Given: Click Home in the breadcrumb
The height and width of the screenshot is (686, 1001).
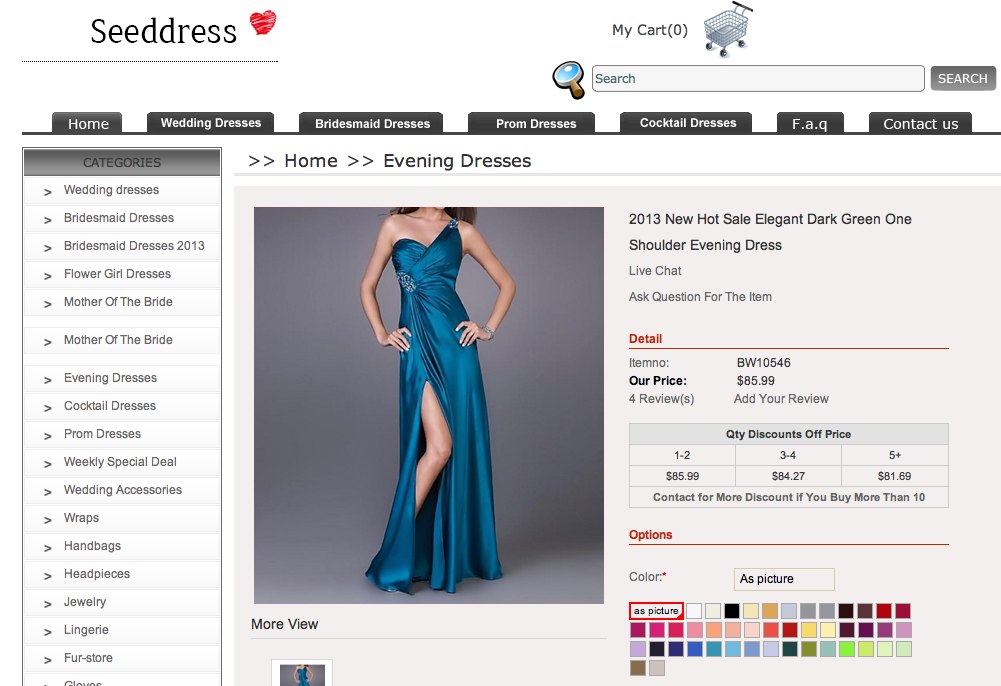Looking at the screenshot, I should [311, 161].
